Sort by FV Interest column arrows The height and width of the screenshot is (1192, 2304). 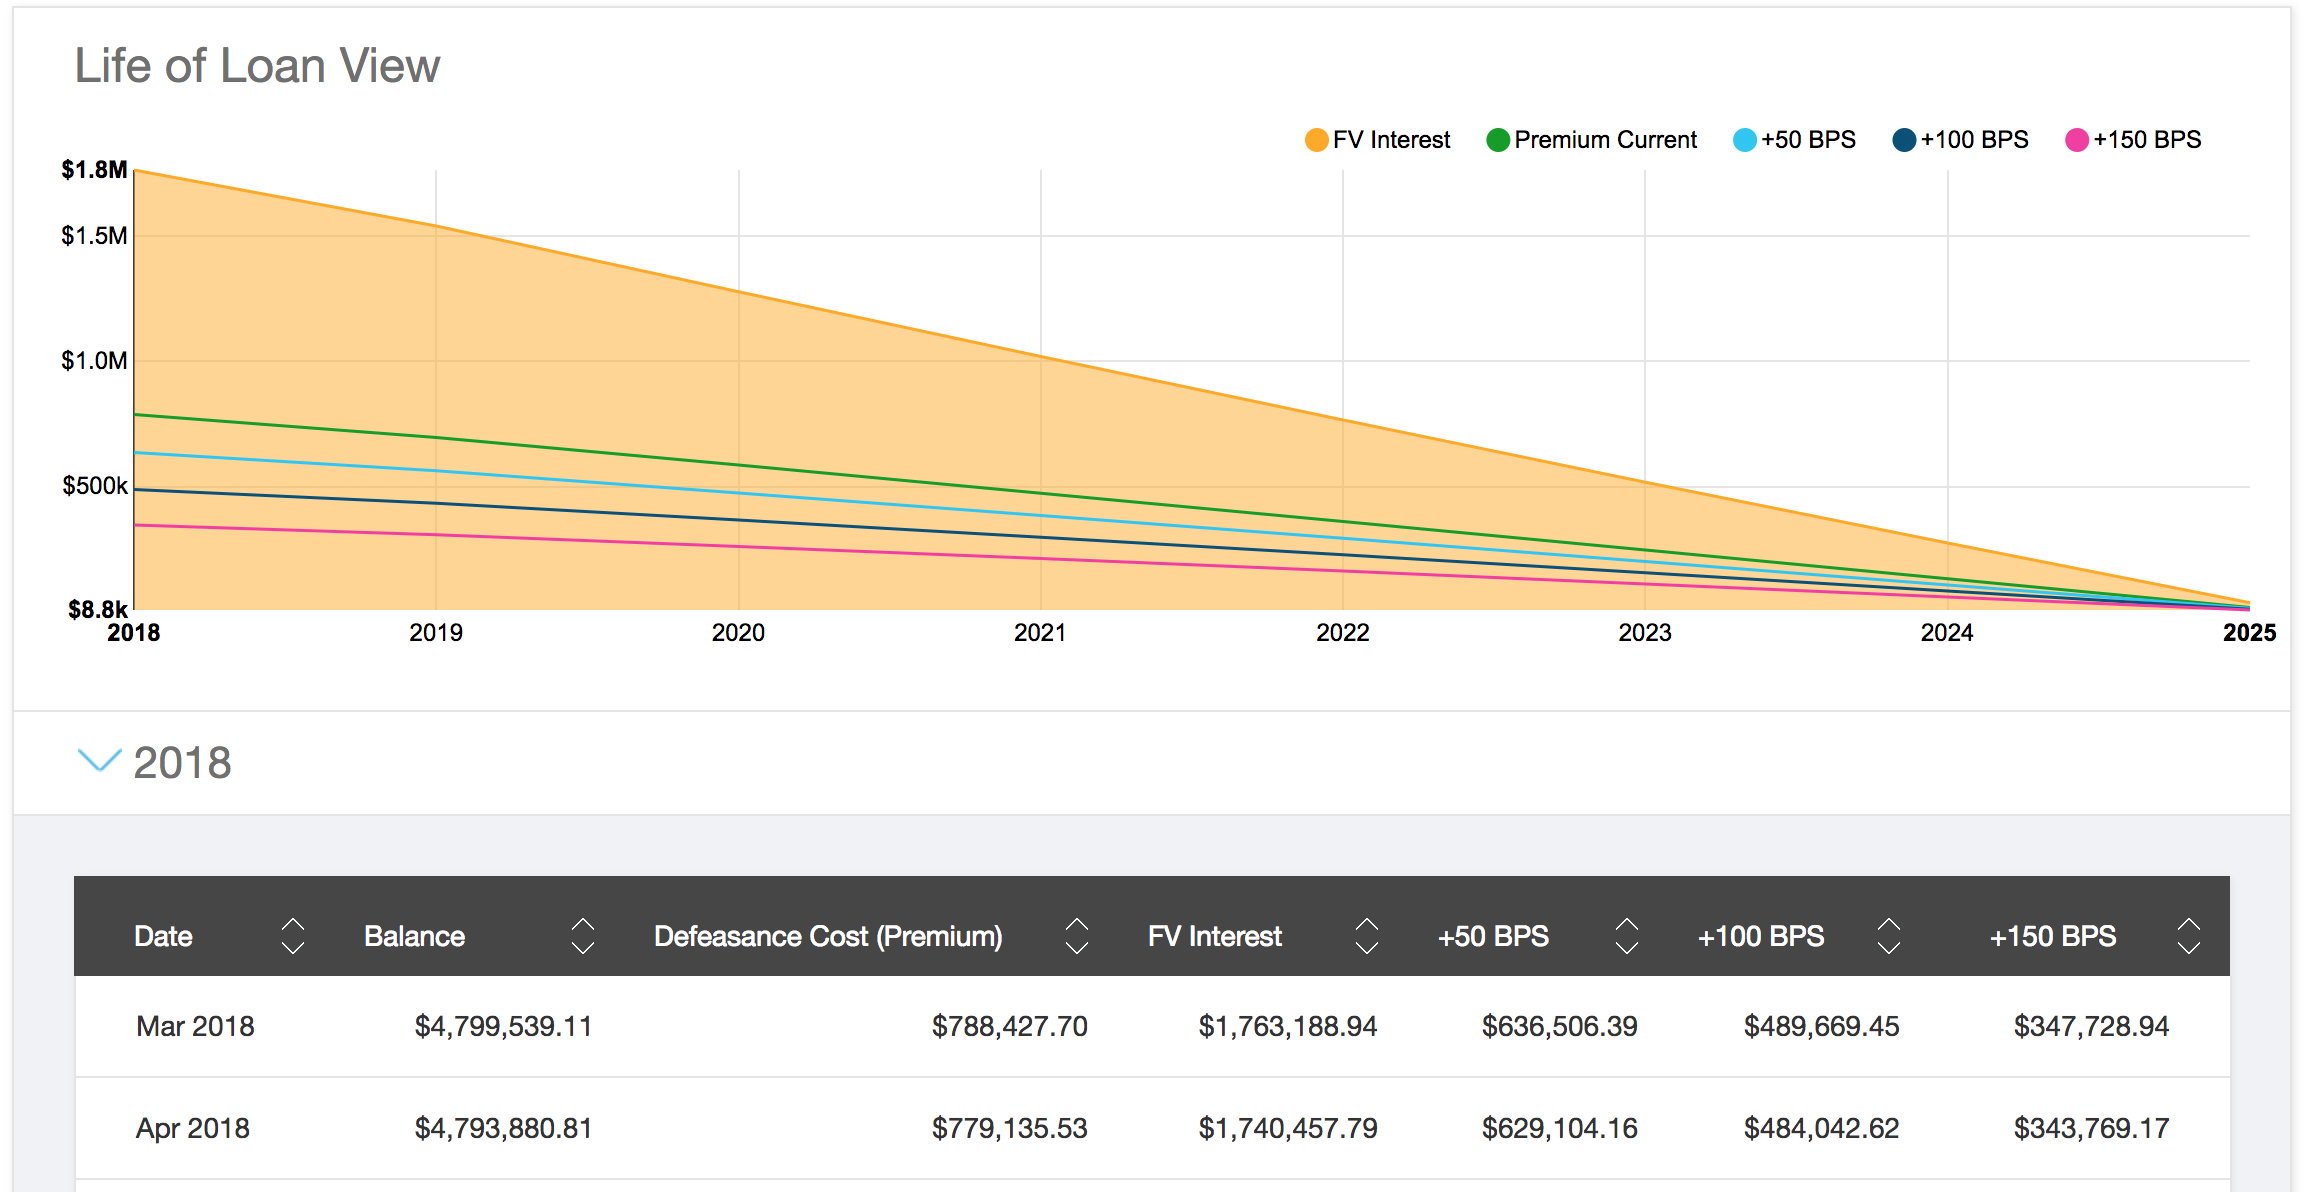(x=1366, y=936)
